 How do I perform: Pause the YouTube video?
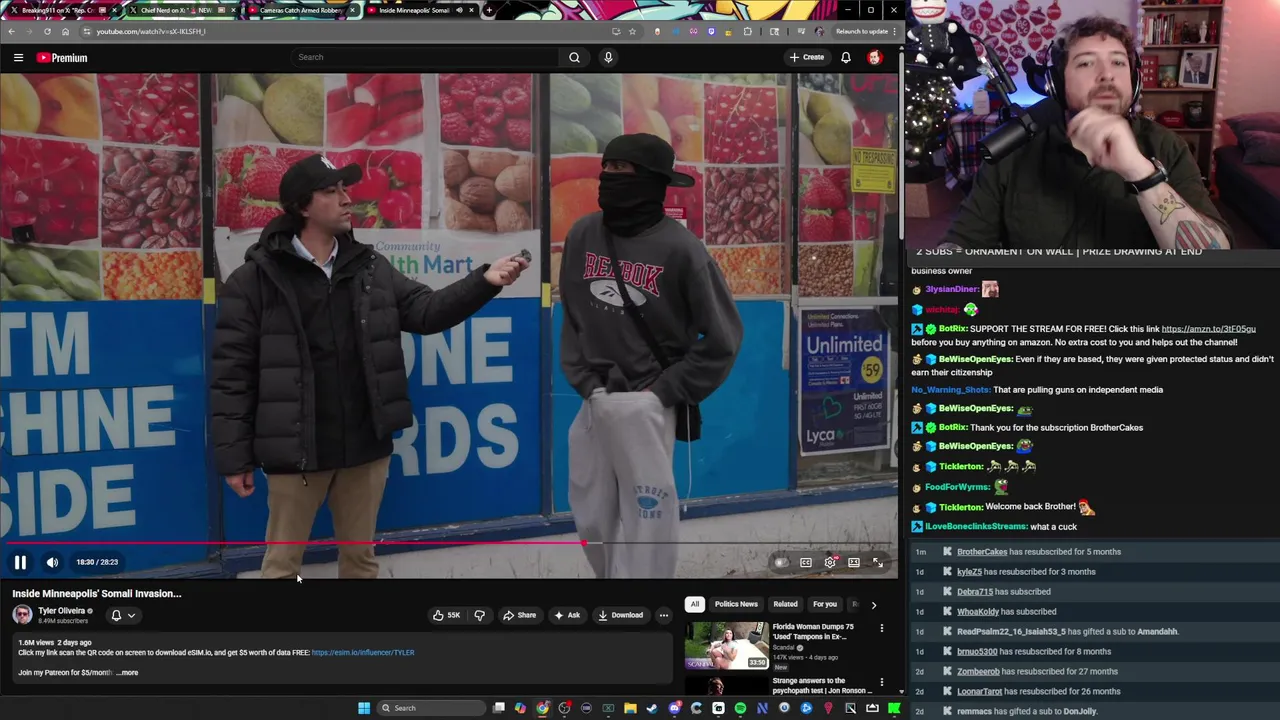(x=20, y=562)
